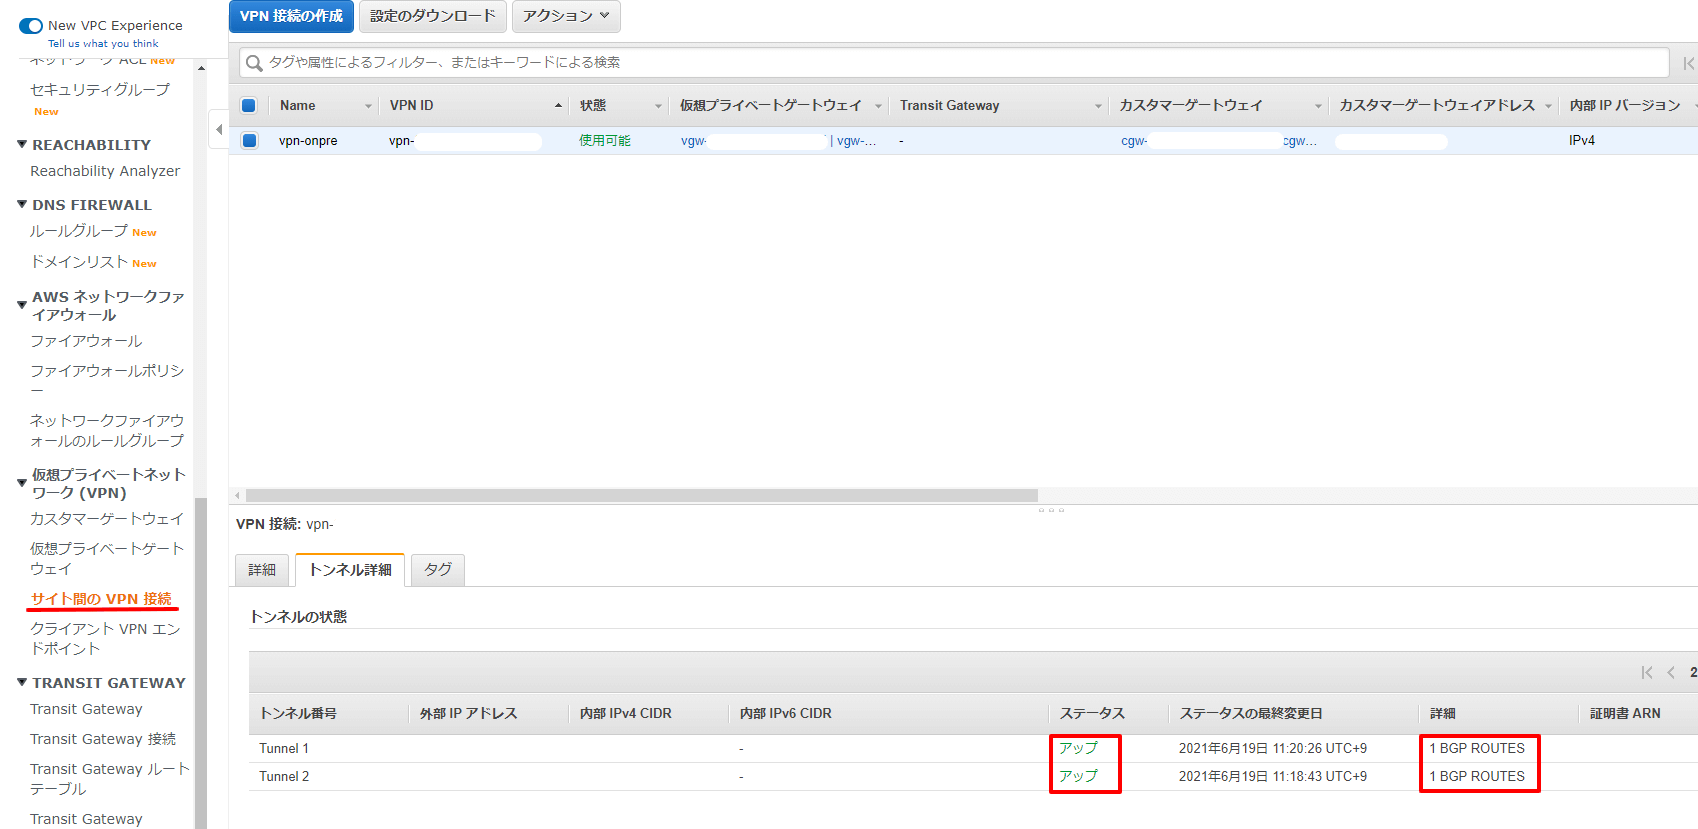This screenshot has width=1698, height=829.
Task: Click sort arrow on VPN ID column
Action: (x=558, y=106)
